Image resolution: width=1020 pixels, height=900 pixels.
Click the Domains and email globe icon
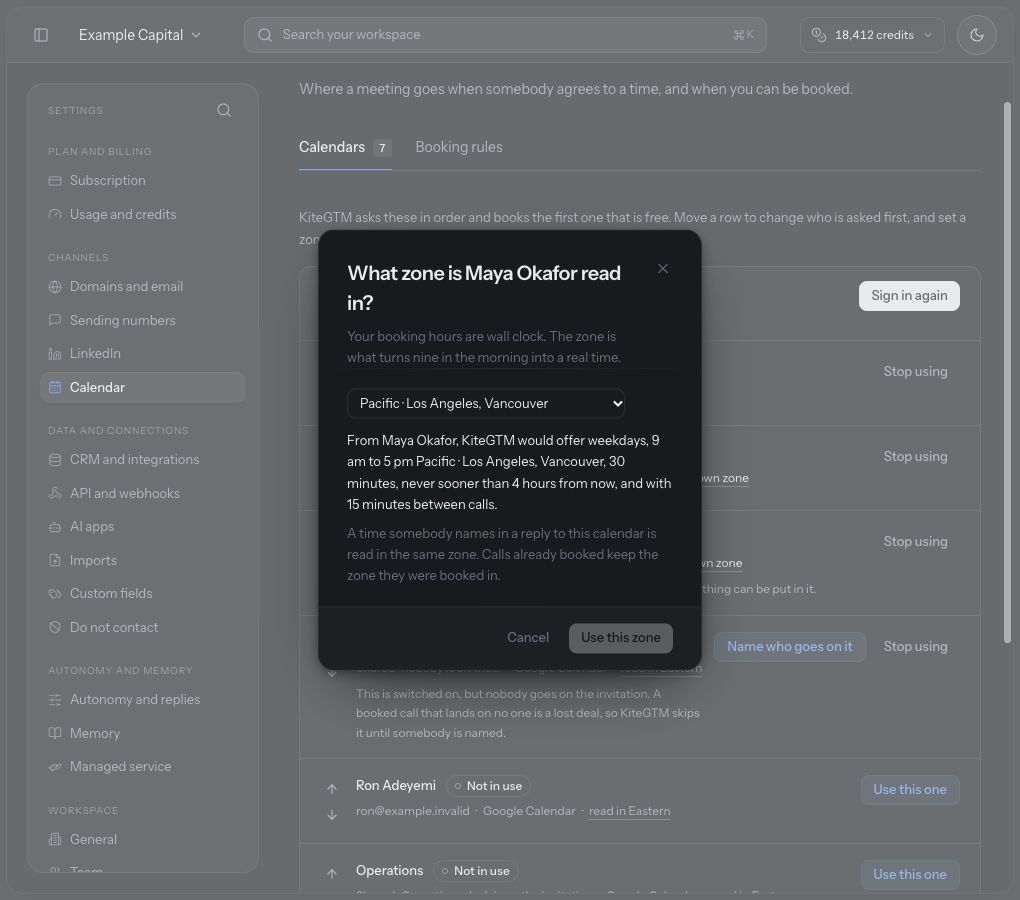(x=55, y=287)
